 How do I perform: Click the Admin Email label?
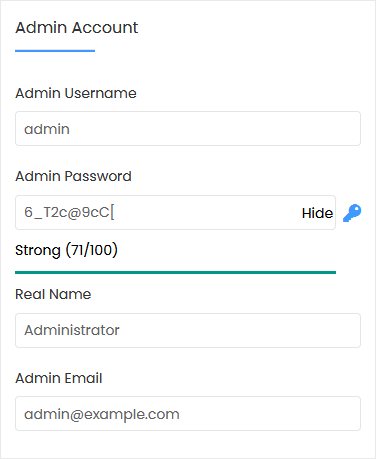(x=59, y=378)
